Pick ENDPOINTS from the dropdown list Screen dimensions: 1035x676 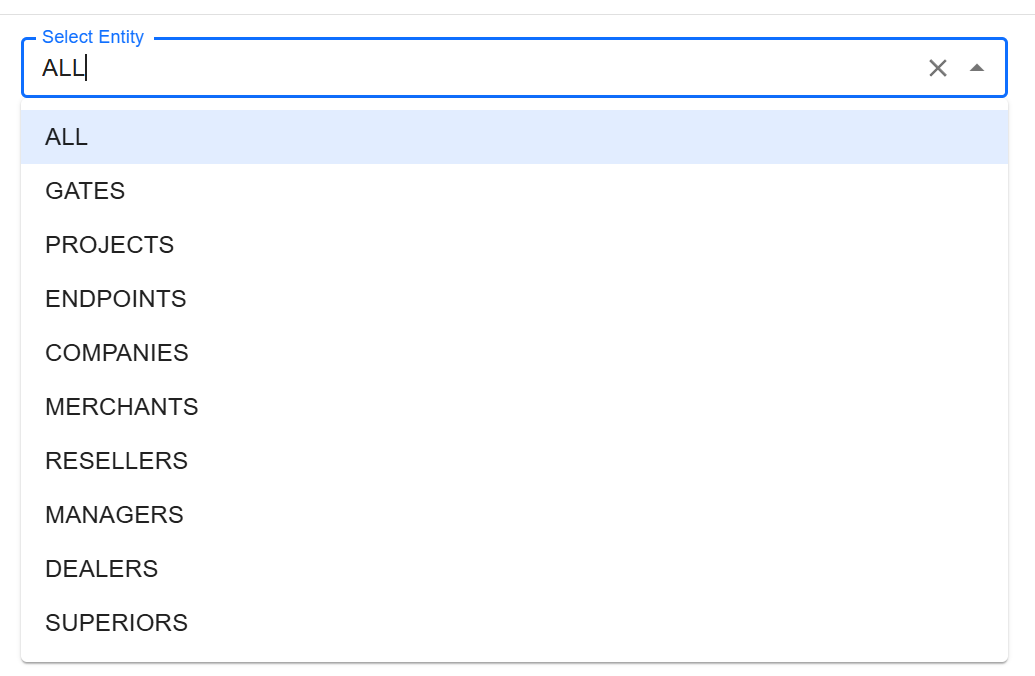point(115,299)
